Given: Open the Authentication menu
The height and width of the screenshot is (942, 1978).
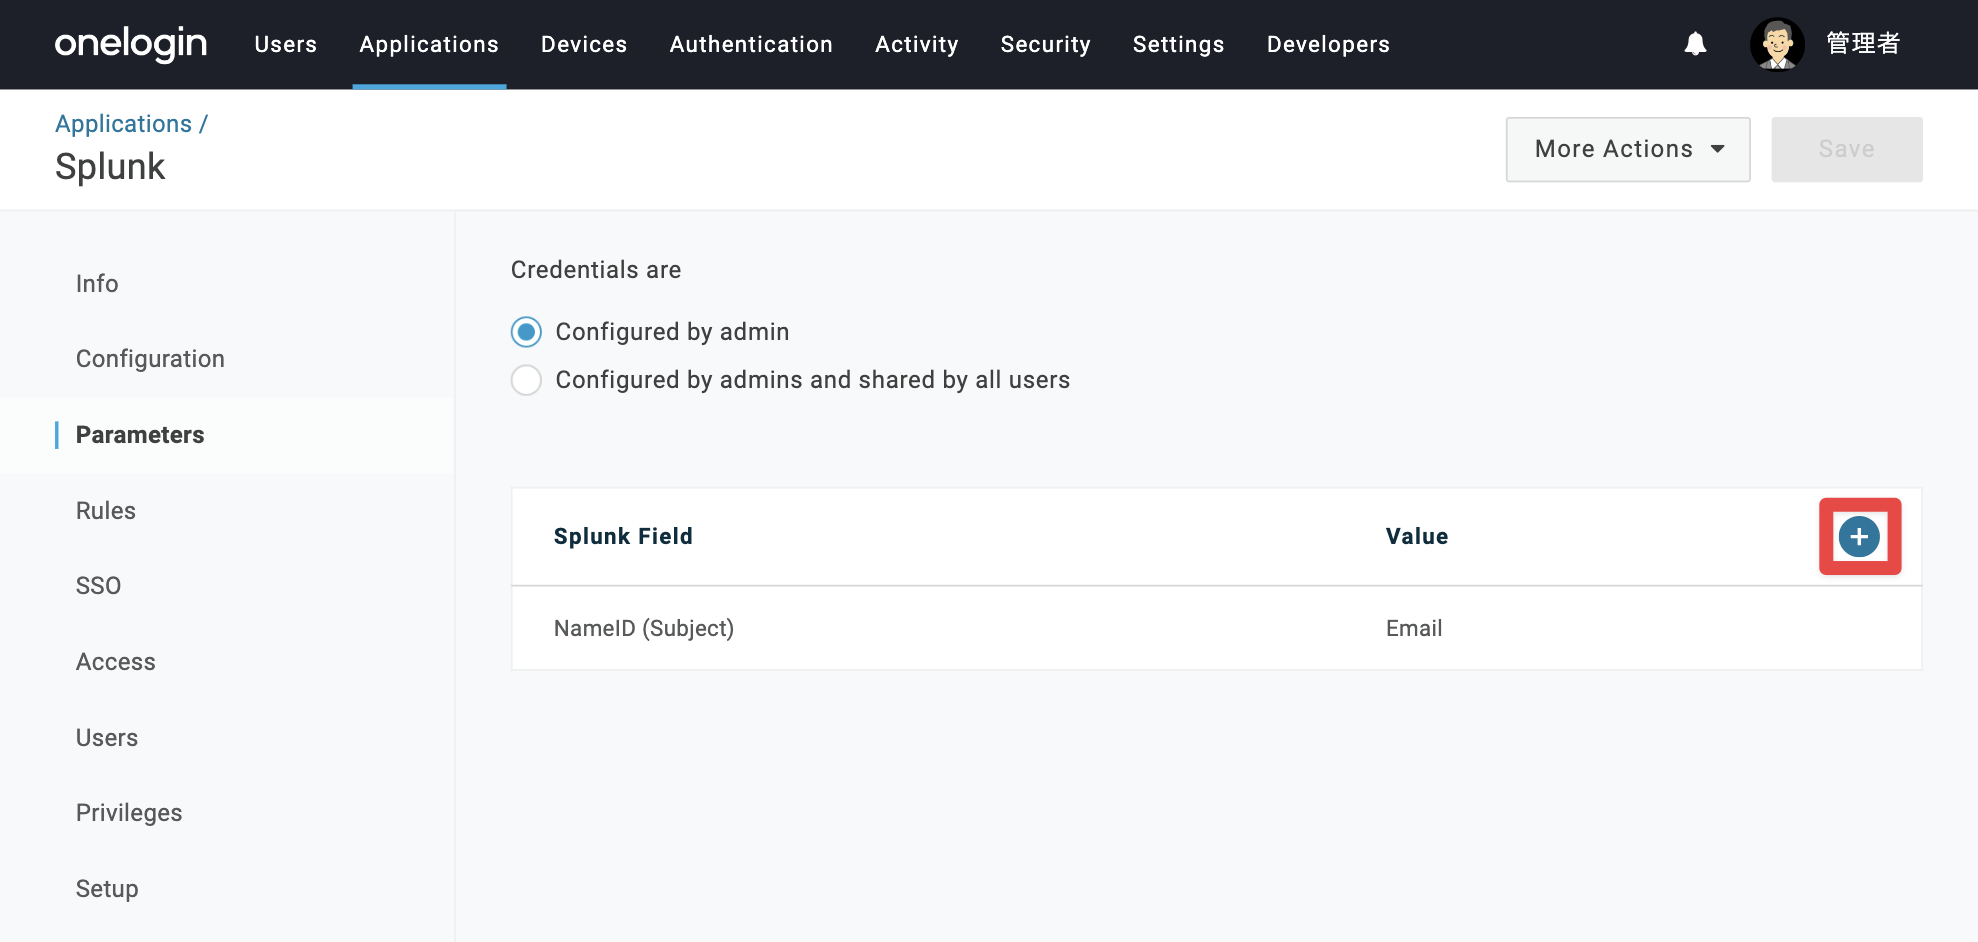Looking at the screenshot, I should point(751,44).
